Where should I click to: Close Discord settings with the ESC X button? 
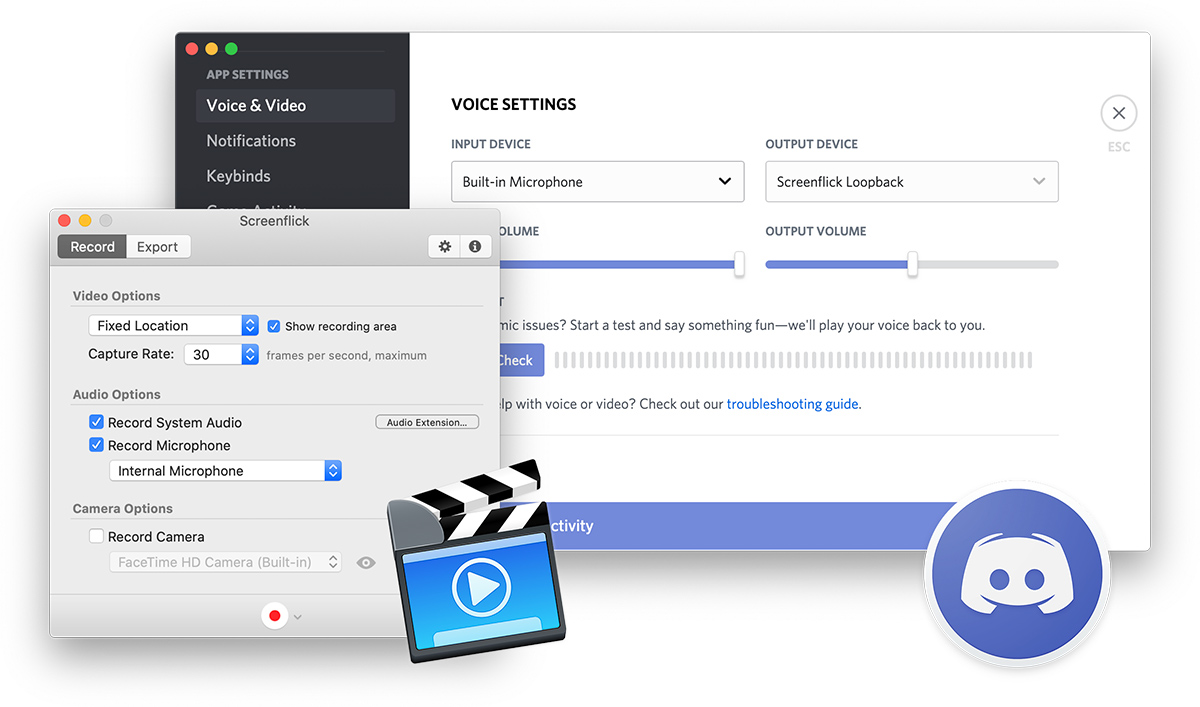pyautogui.click(x=1118, y=113)
